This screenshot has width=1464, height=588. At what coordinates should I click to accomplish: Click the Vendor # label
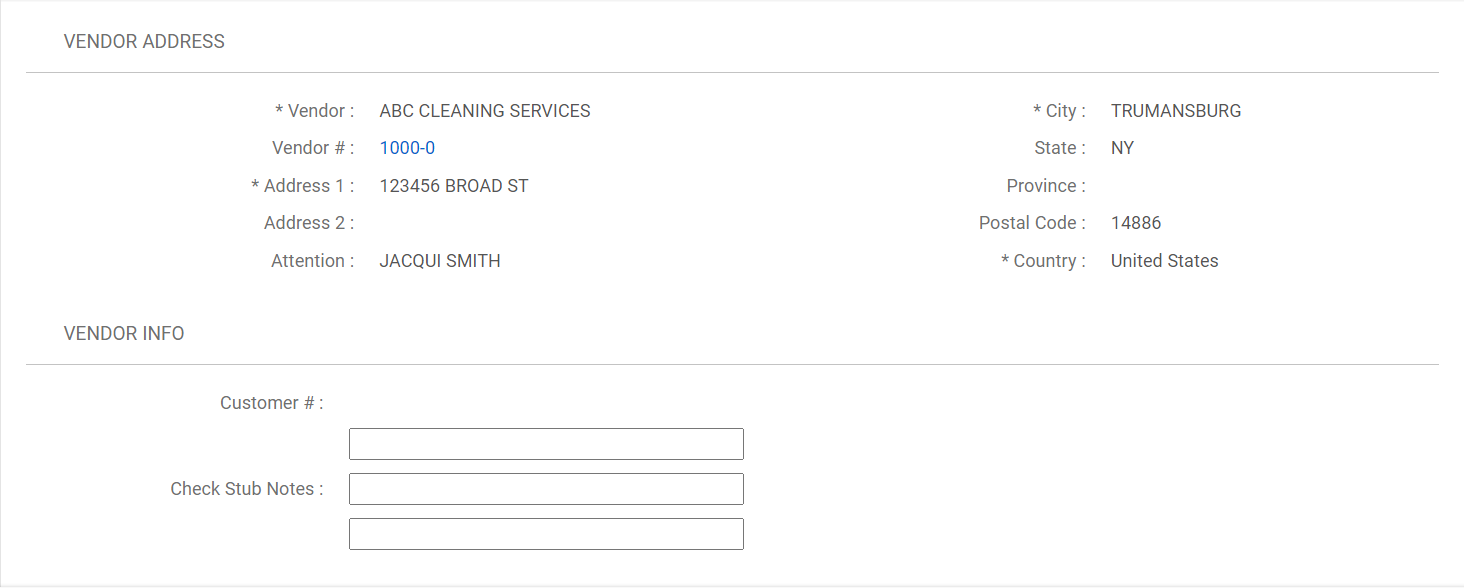(313, 148)
